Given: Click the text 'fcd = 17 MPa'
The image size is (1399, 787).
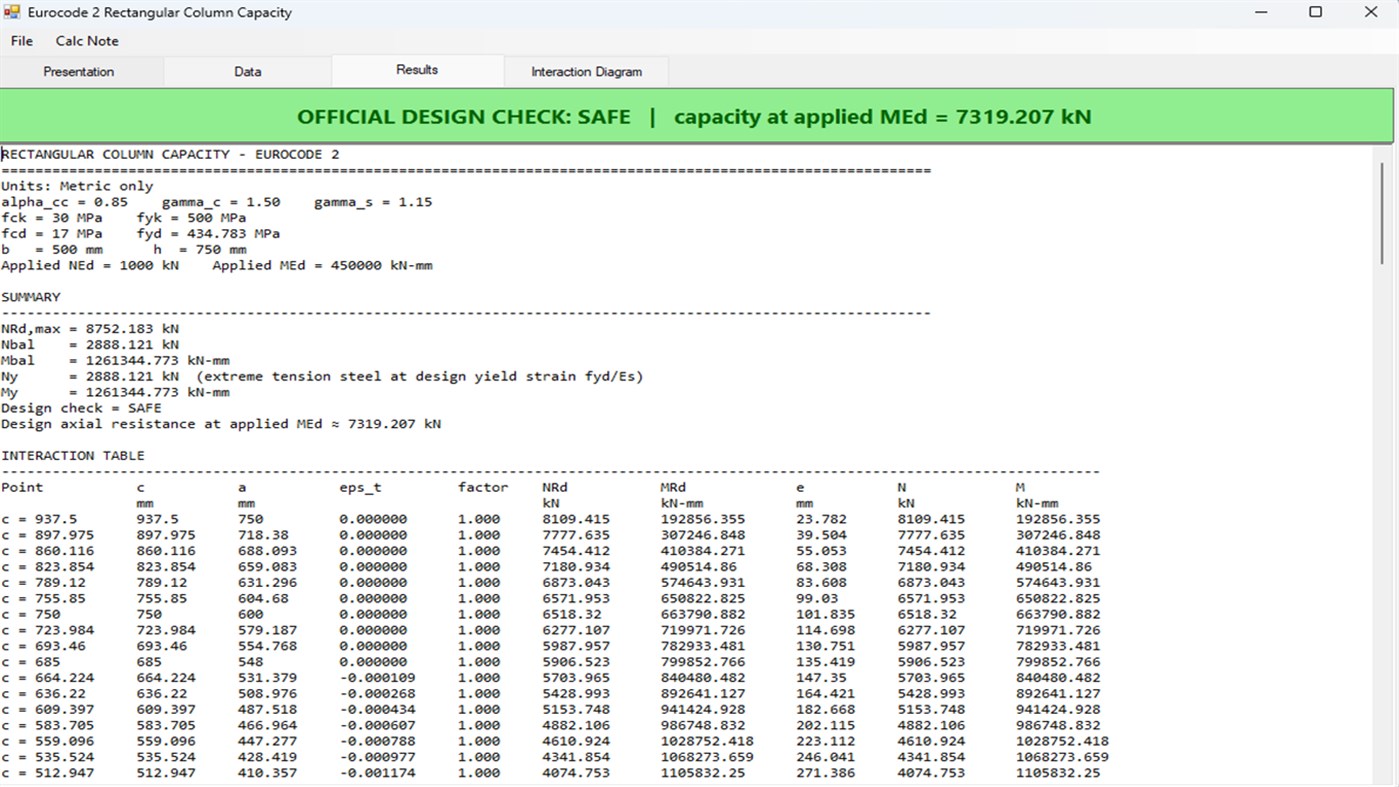Looking at the screenshot, I should pos(52,234).
